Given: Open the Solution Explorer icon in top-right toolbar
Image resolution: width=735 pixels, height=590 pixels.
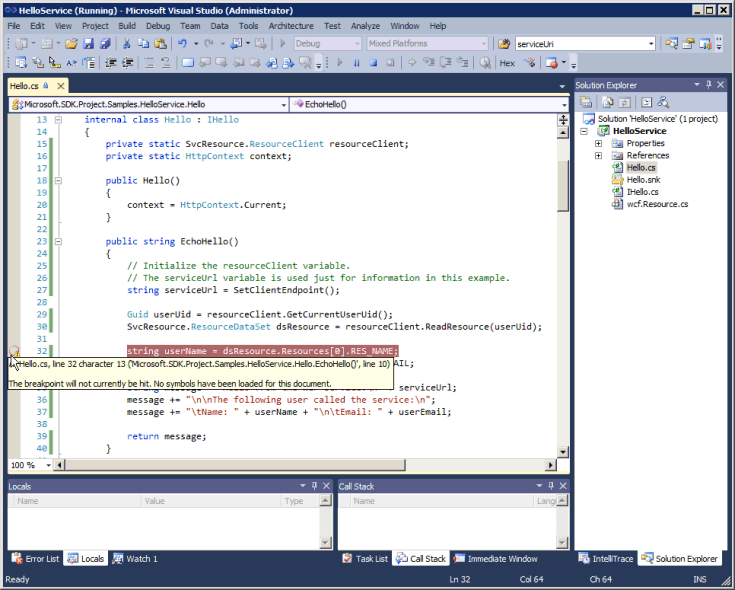Looking at the screenshot, I should pos(671,44).
